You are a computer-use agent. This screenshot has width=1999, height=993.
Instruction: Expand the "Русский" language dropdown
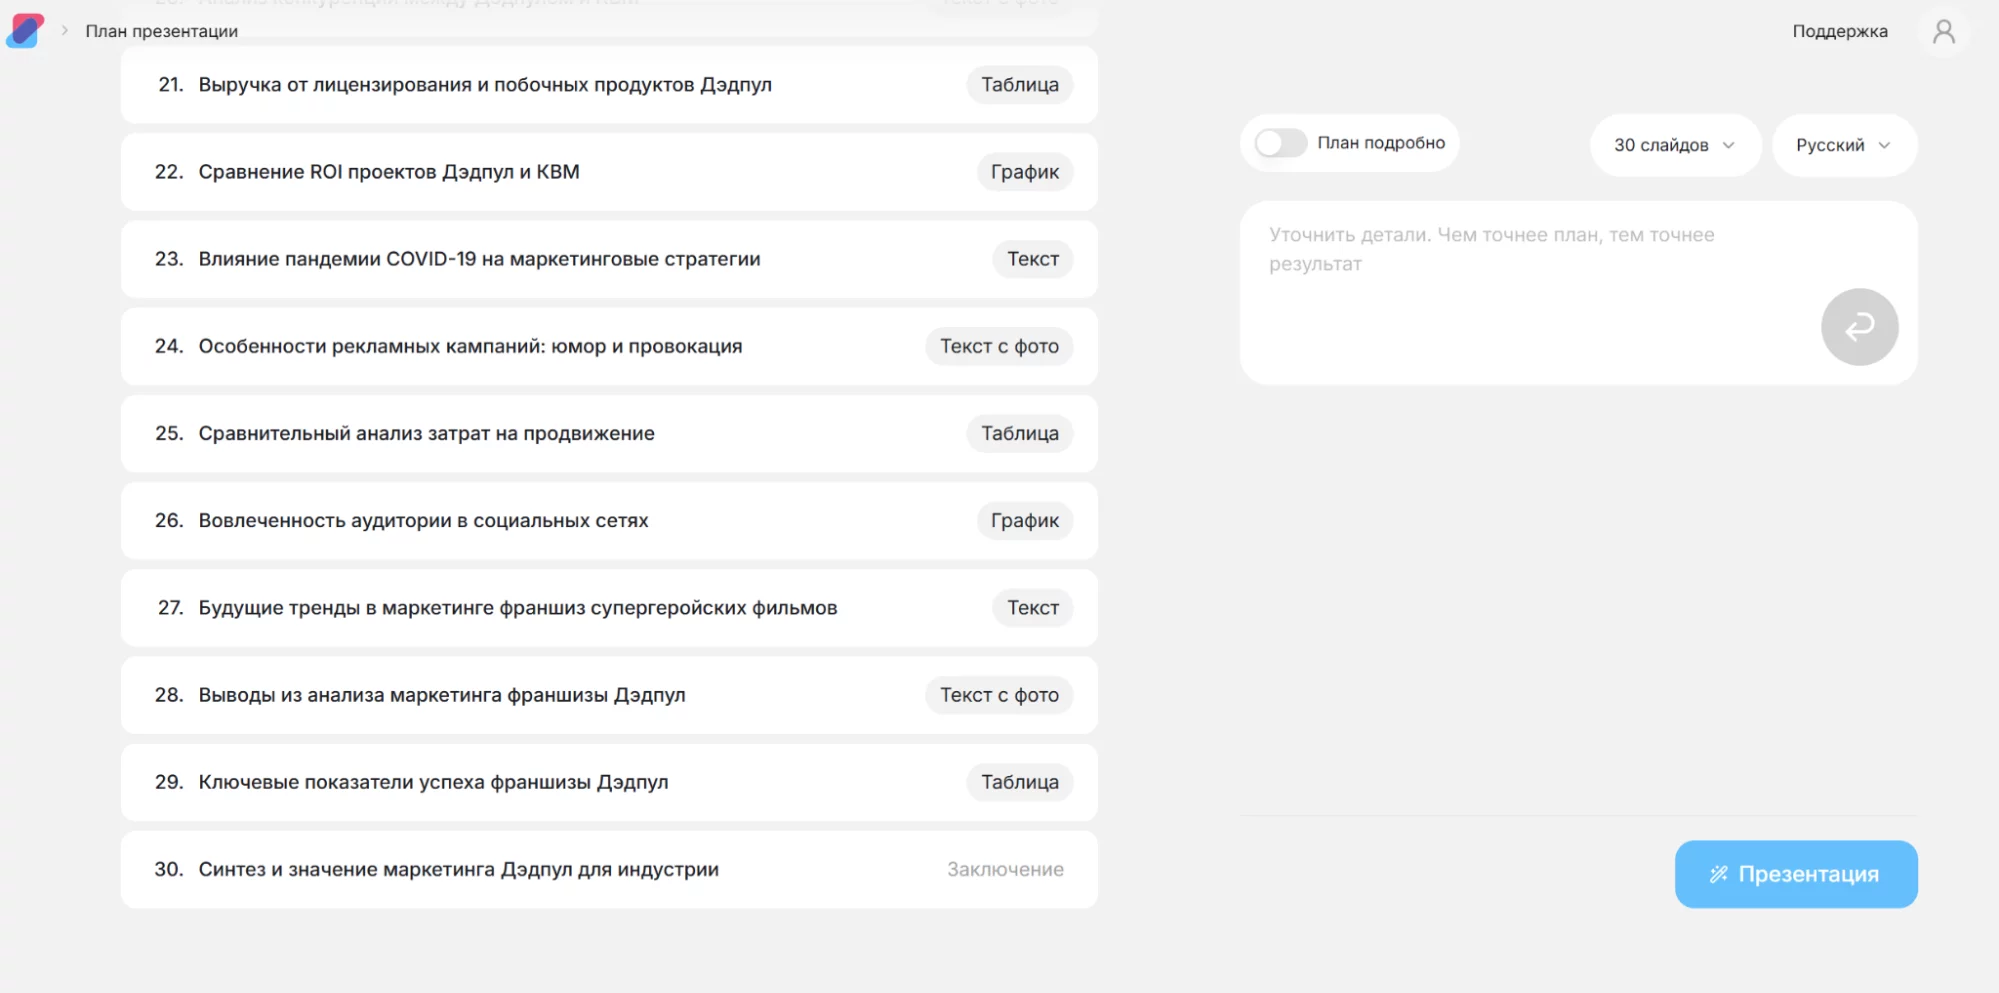click(x=1842, y=145)
